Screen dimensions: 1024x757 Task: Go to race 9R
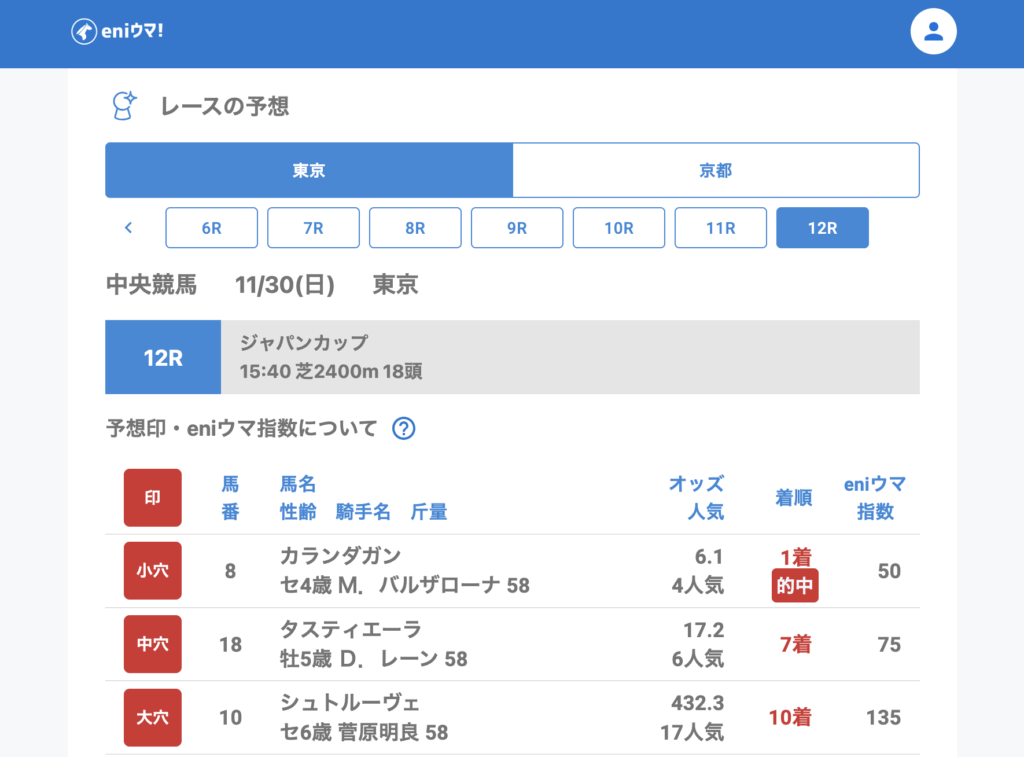[517, 228]
